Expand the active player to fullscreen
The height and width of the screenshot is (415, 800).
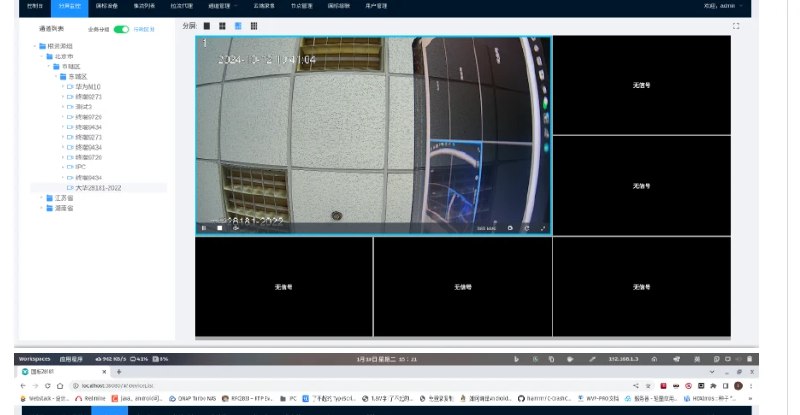click(543, 228)
